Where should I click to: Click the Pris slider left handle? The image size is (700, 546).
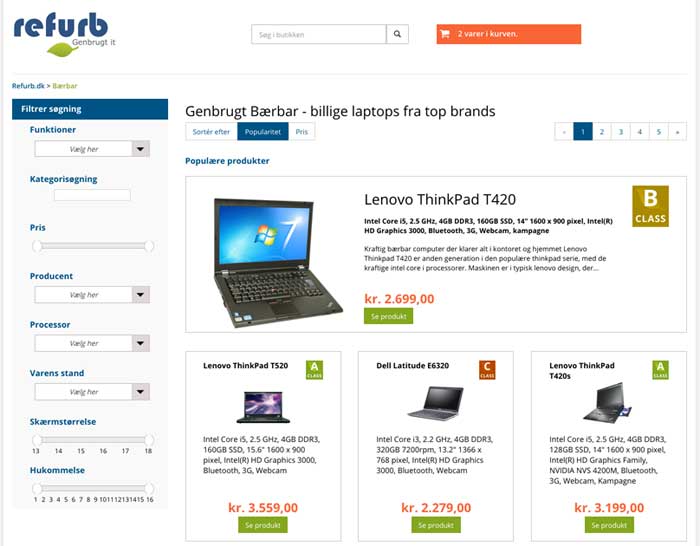[x=37, y=246]
